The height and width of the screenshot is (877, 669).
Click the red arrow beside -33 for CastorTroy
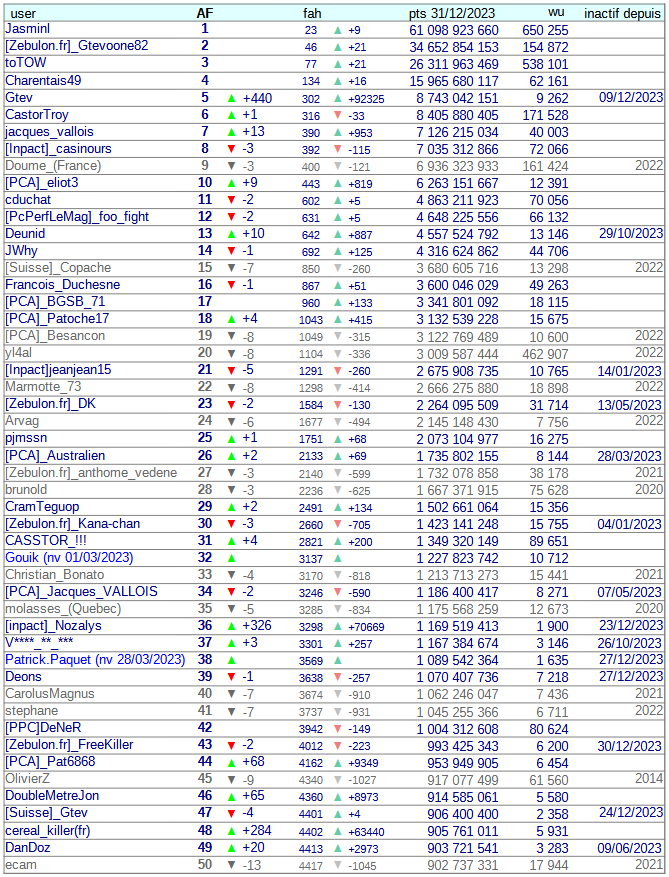tap(337, 115)
